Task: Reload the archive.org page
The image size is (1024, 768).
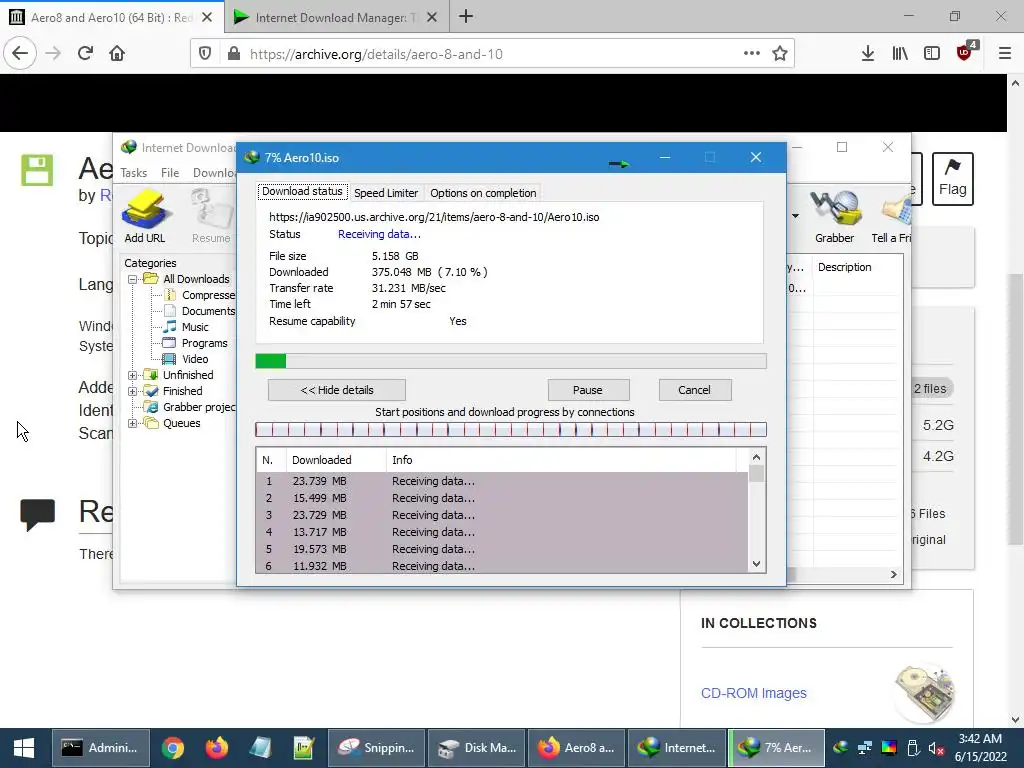Action: click(x=86, y=53)
